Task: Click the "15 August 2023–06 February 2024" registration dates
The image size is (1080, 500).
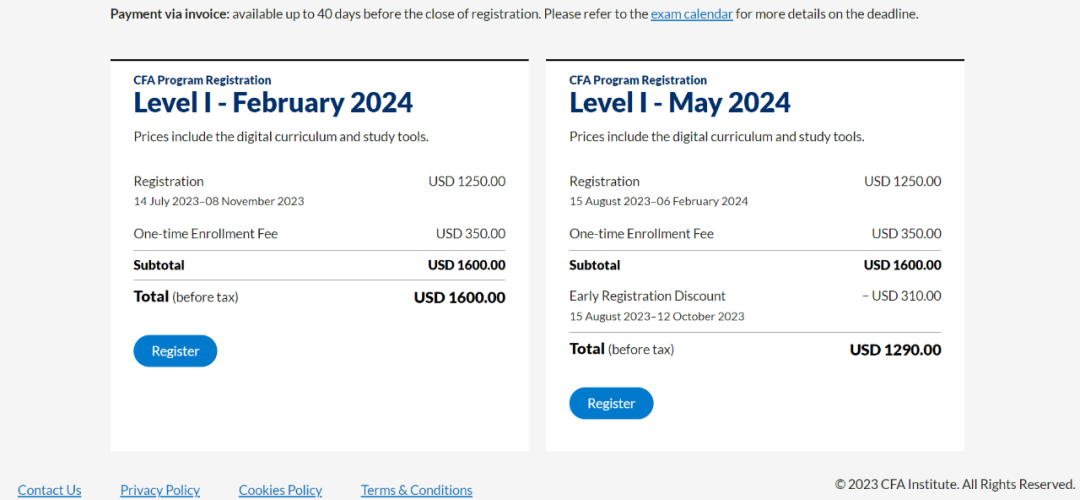Action: pyautogui.click(x=658, y=201)
